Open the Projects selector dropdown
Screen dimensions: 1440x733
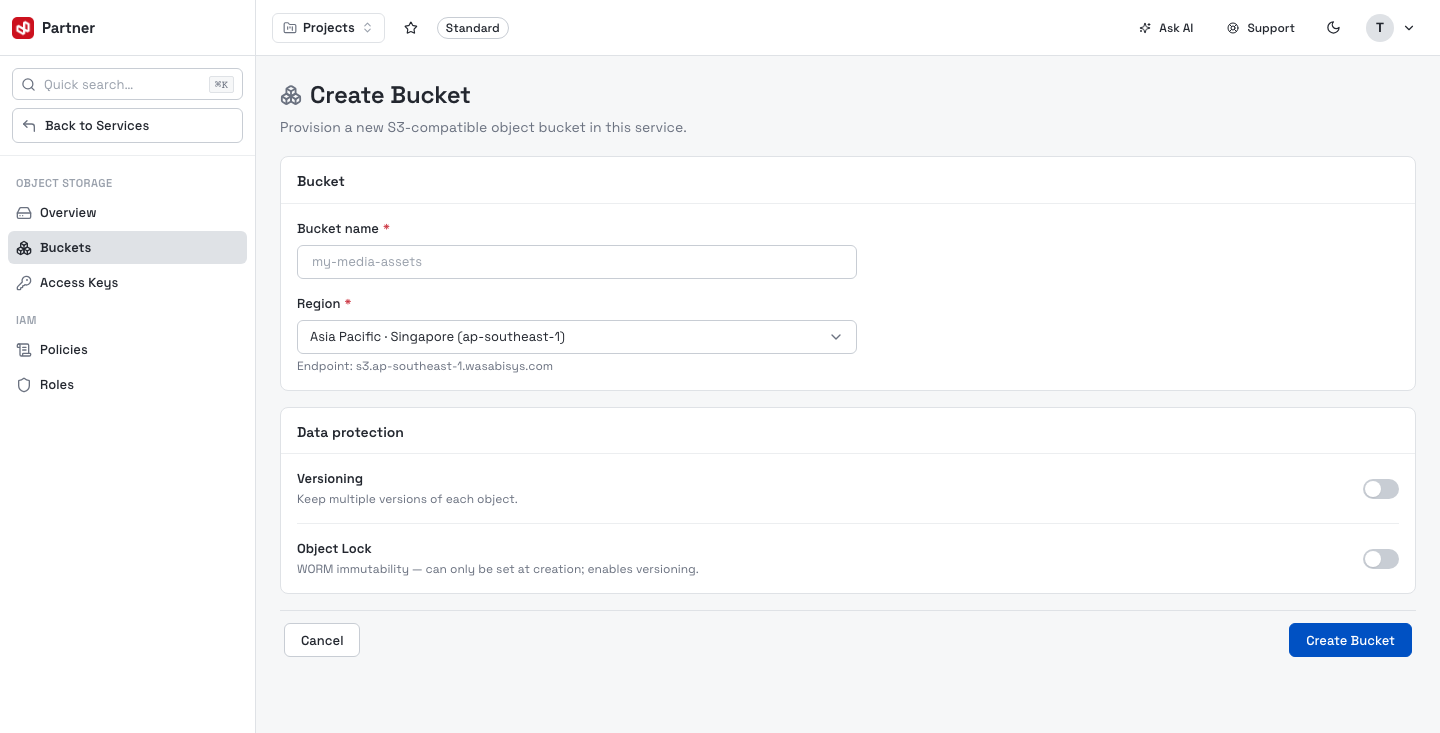tap(328, 28)
